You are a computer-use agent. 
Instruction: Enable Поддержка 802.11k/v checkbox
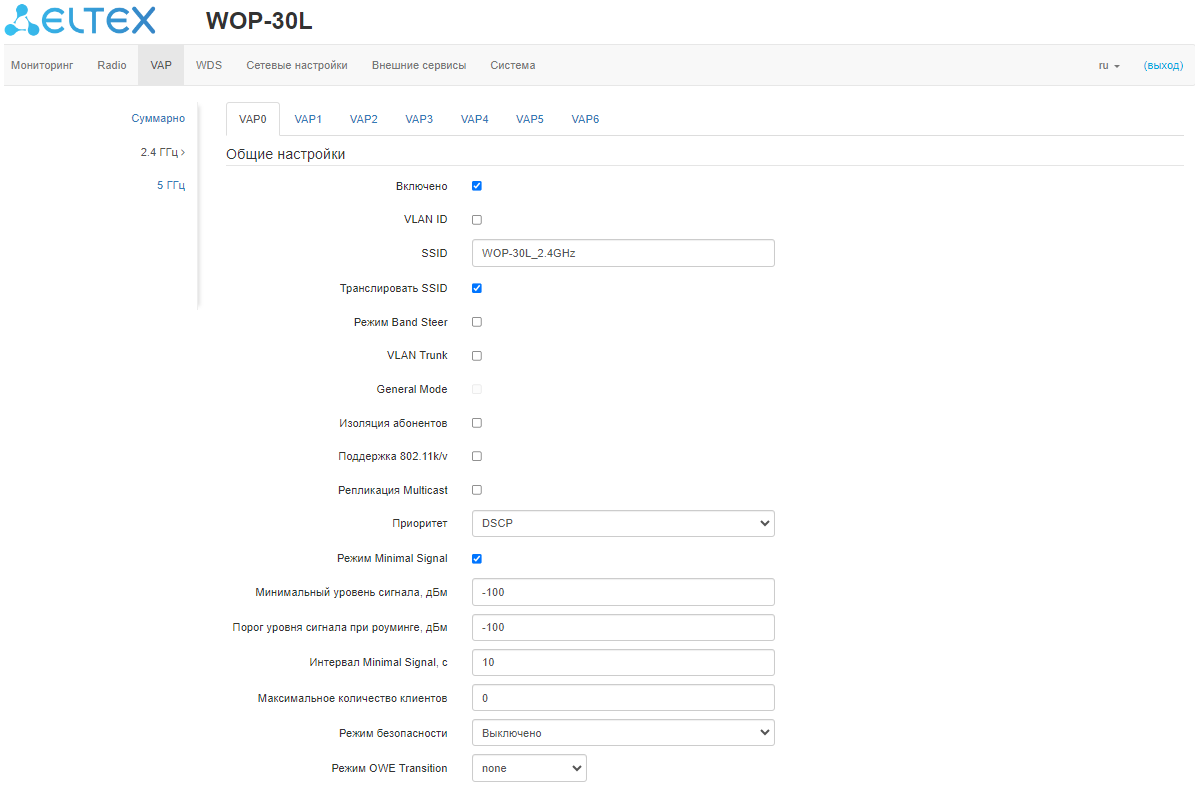(477, 456)
